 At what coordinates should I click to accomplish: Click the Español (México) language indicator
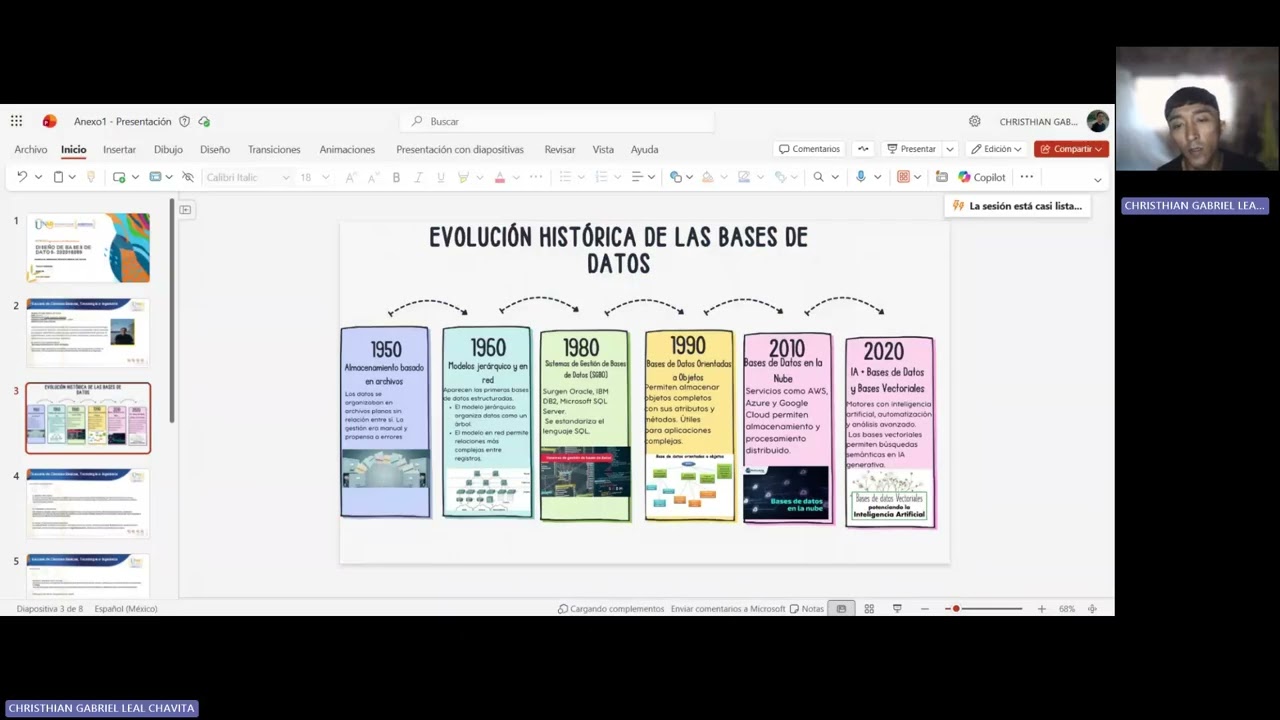point(126,608)
